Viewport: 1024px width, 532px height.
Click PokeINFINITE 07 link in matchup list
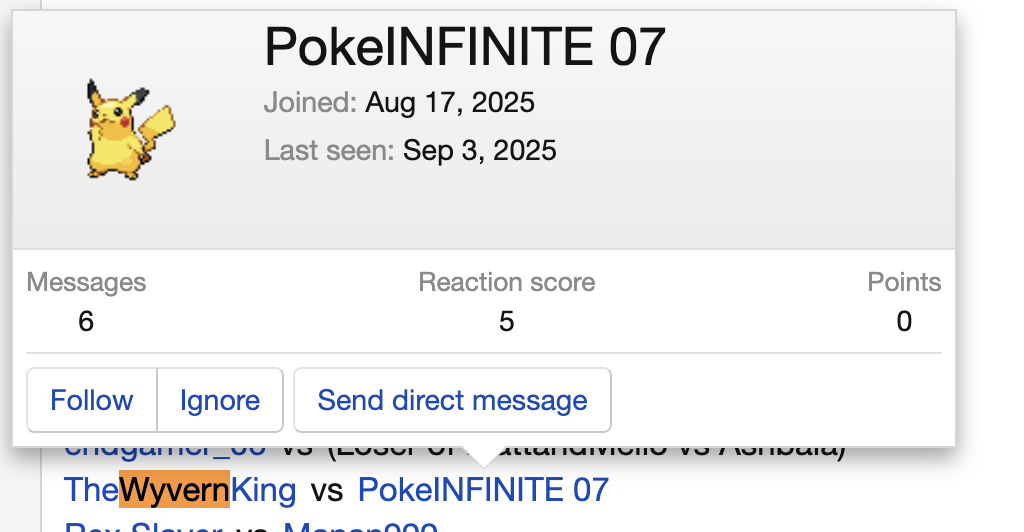(483, 490)
